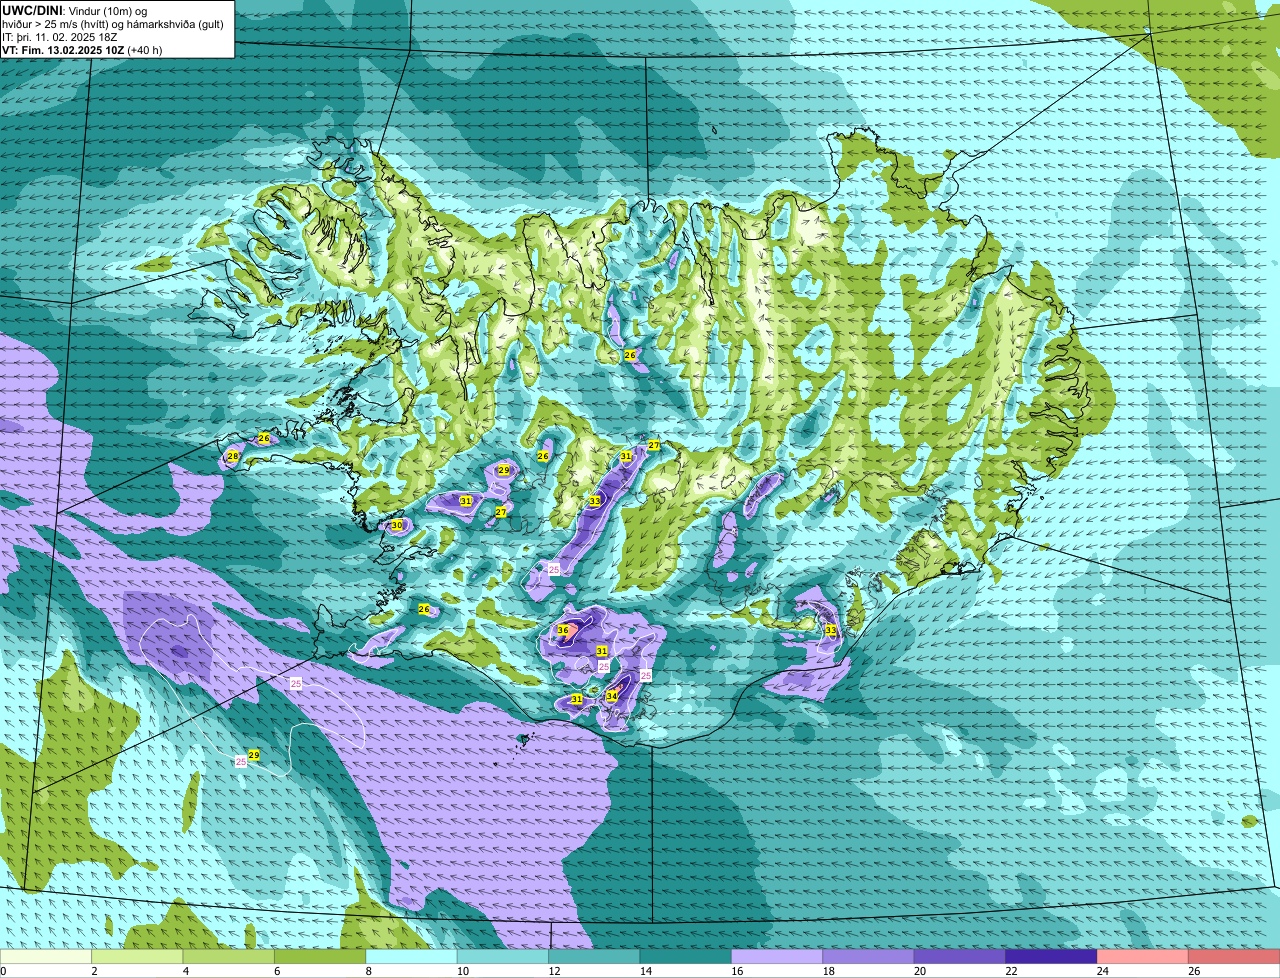Pick the 4–6 m/s green legend swatch
Image resolution: width=1280 pixels, height=978 pixels.
229,957
